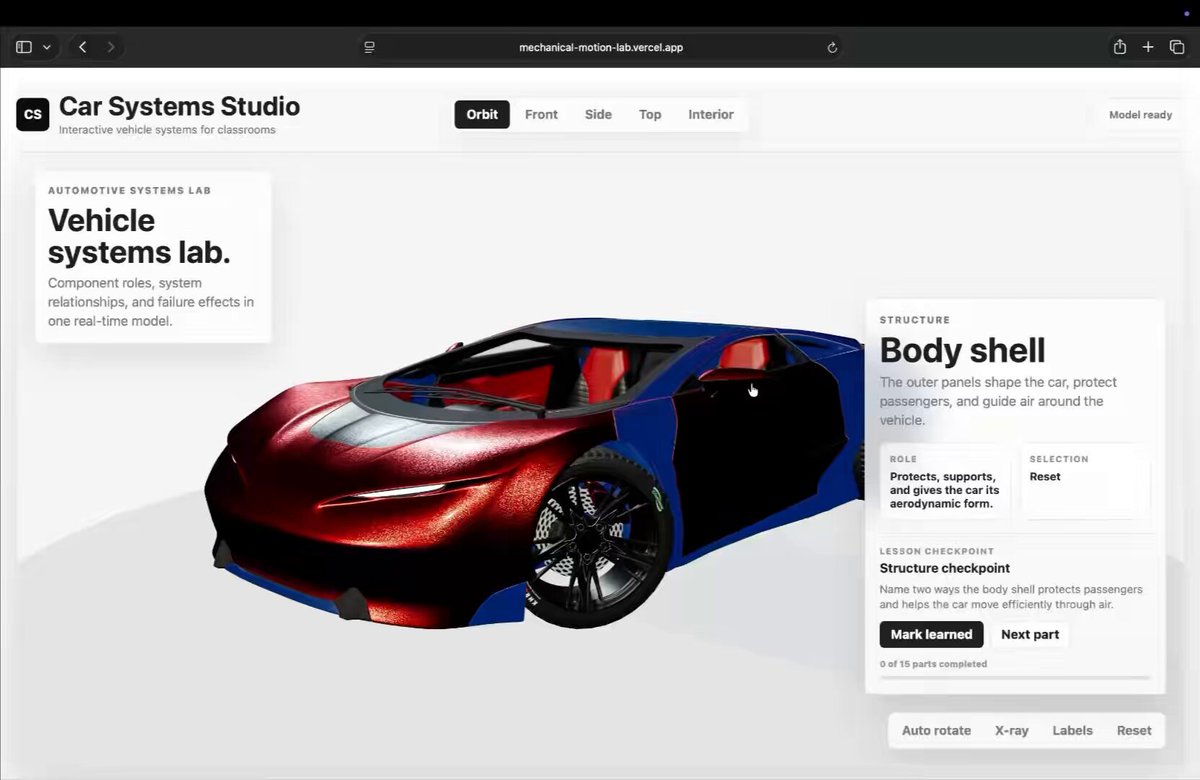Click the Structure checkpoint title
This screenshot has height=780, width=1200.
point(945,568)
